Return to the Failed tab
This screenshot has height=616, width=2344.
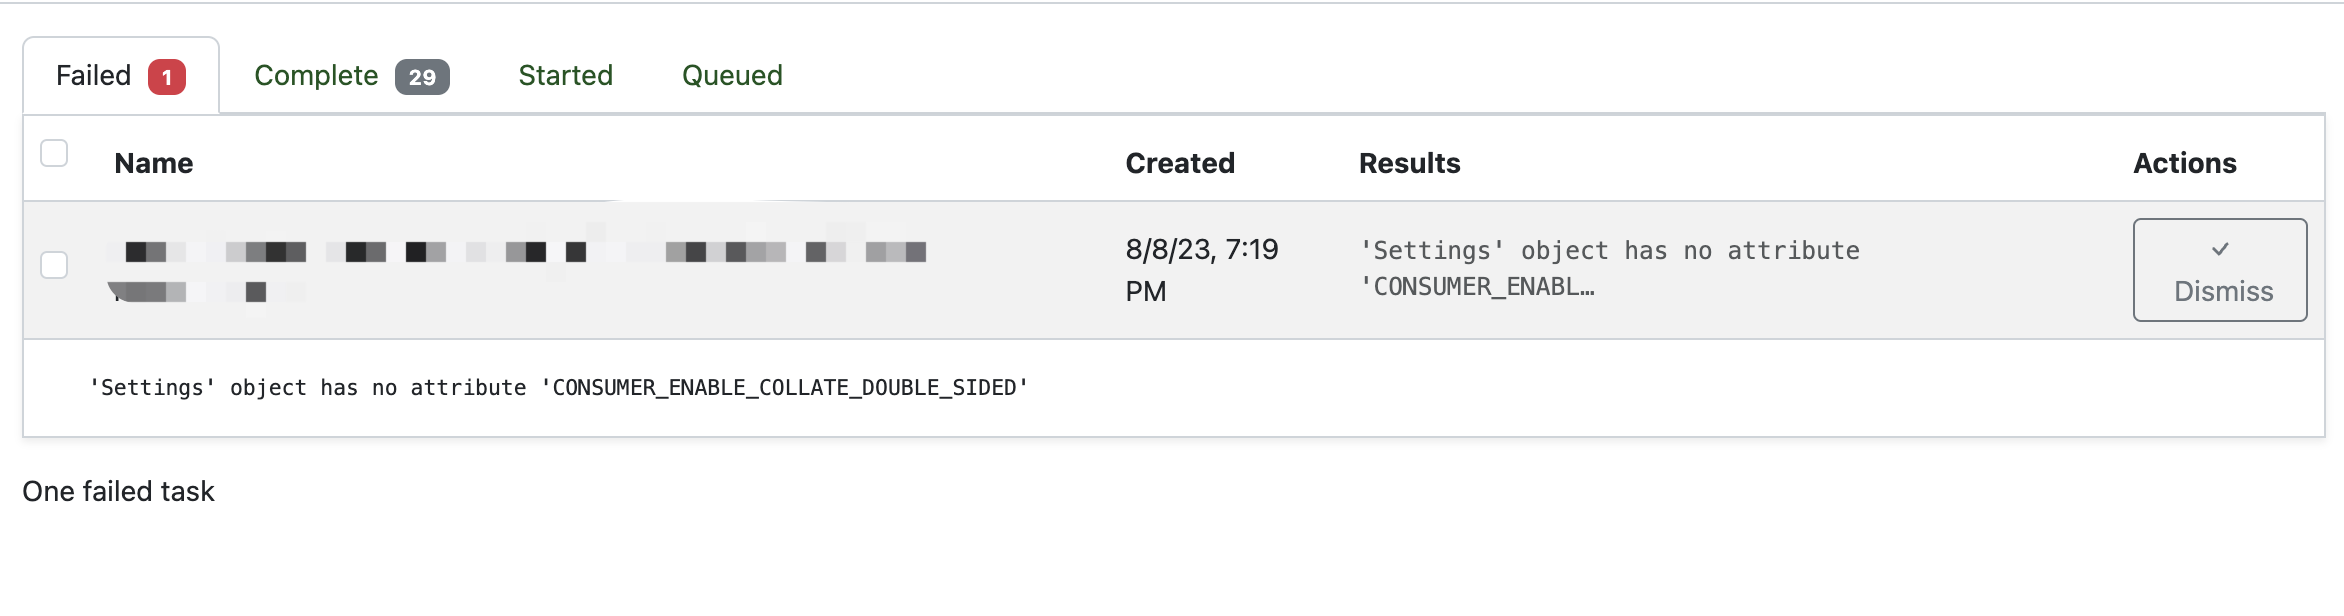click(95, 74)
